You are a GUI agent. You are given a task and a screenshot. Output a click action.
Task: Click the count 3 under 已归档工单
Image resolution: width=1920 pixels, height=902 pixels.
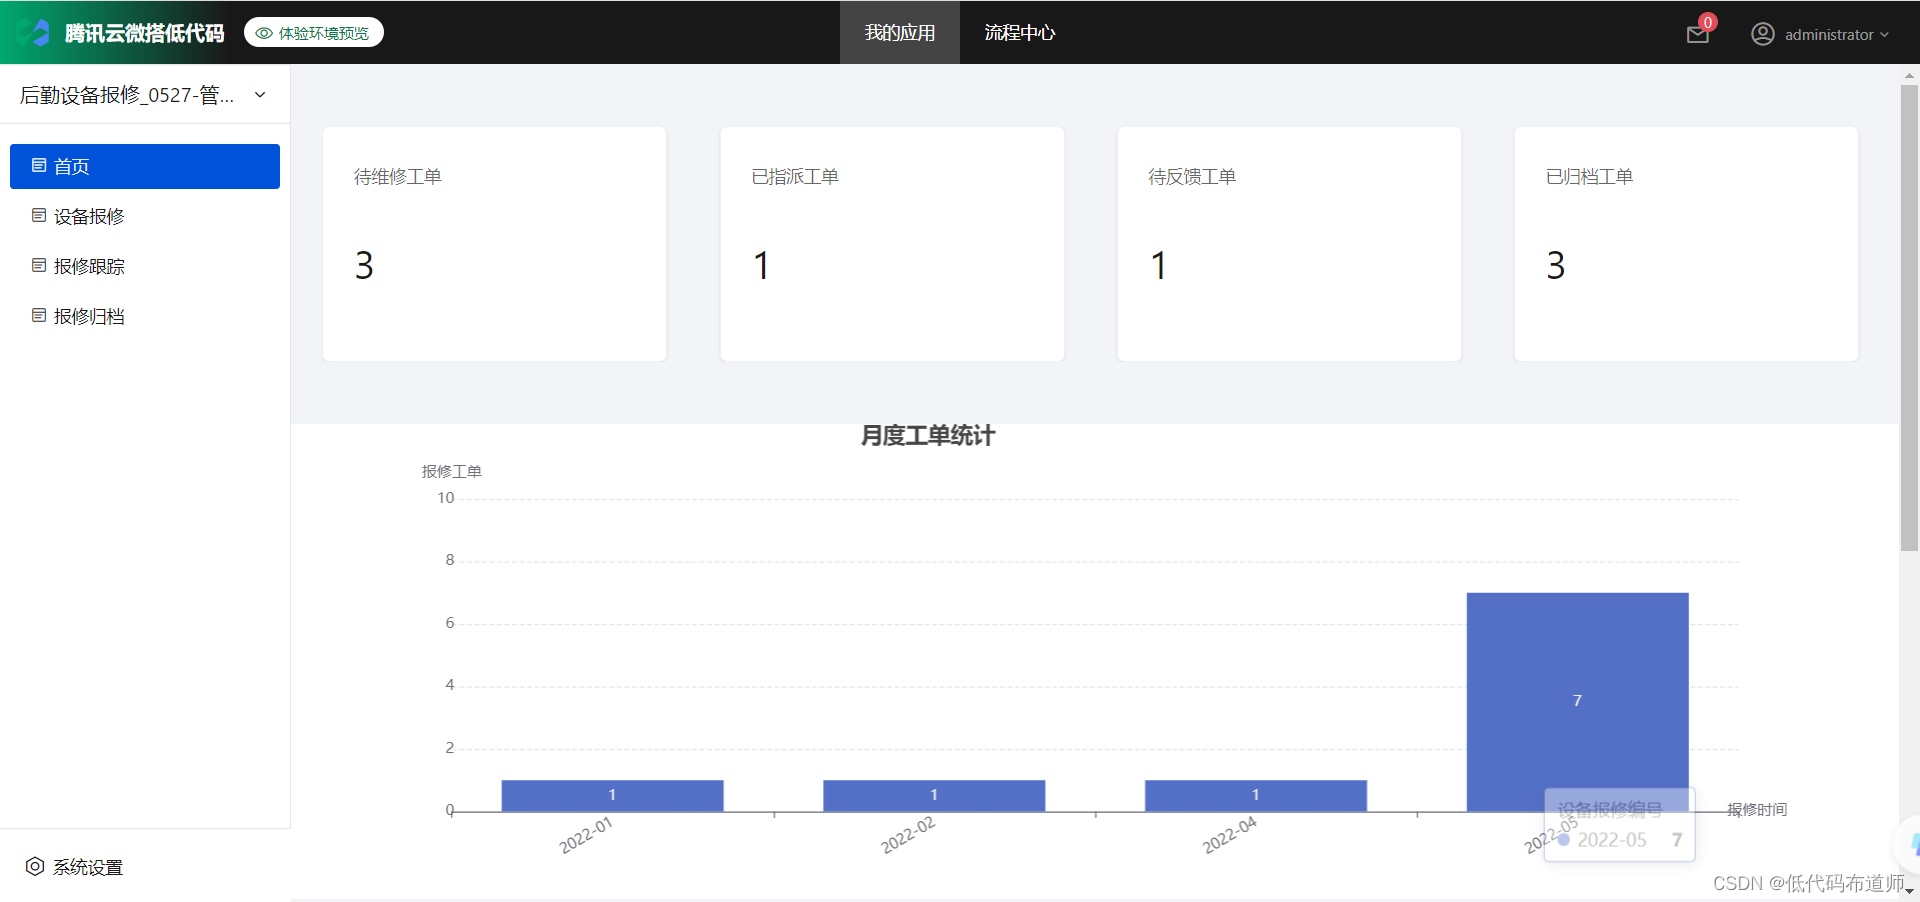(x=1555, y=265)
